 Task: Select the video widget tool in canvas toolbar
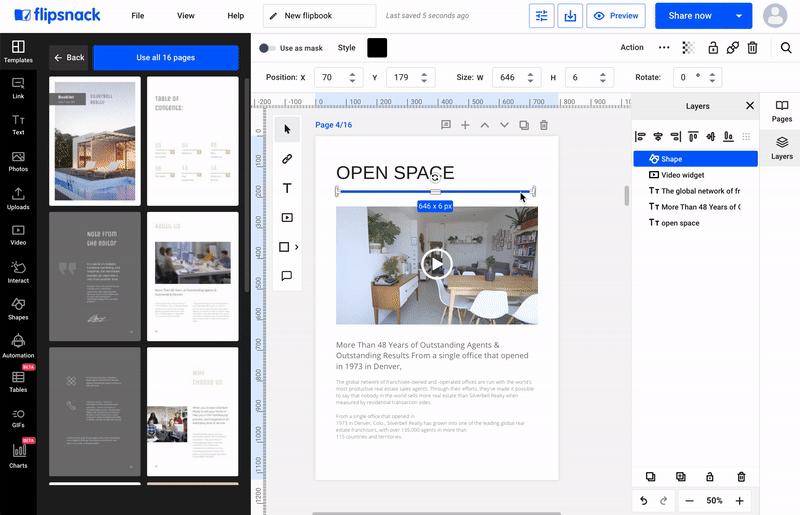(x=287, y=217)
